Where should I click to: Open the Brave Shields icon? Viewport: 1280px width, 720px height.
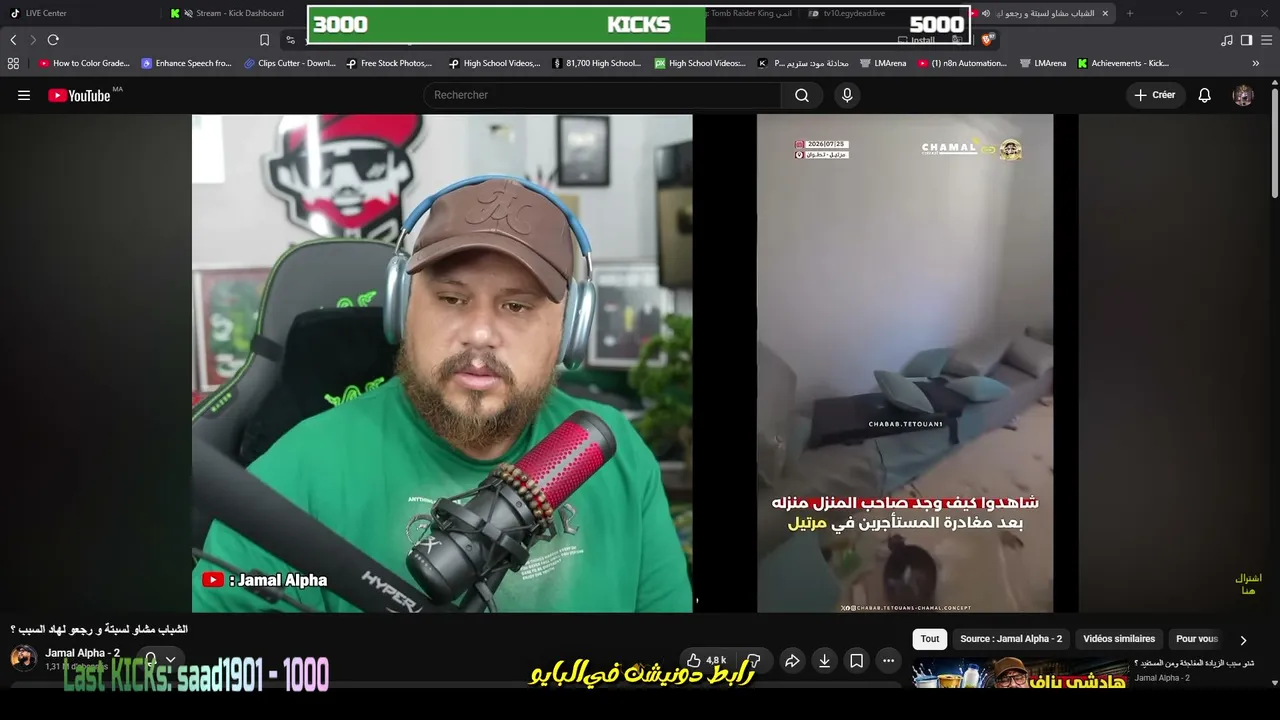point(988,40)
